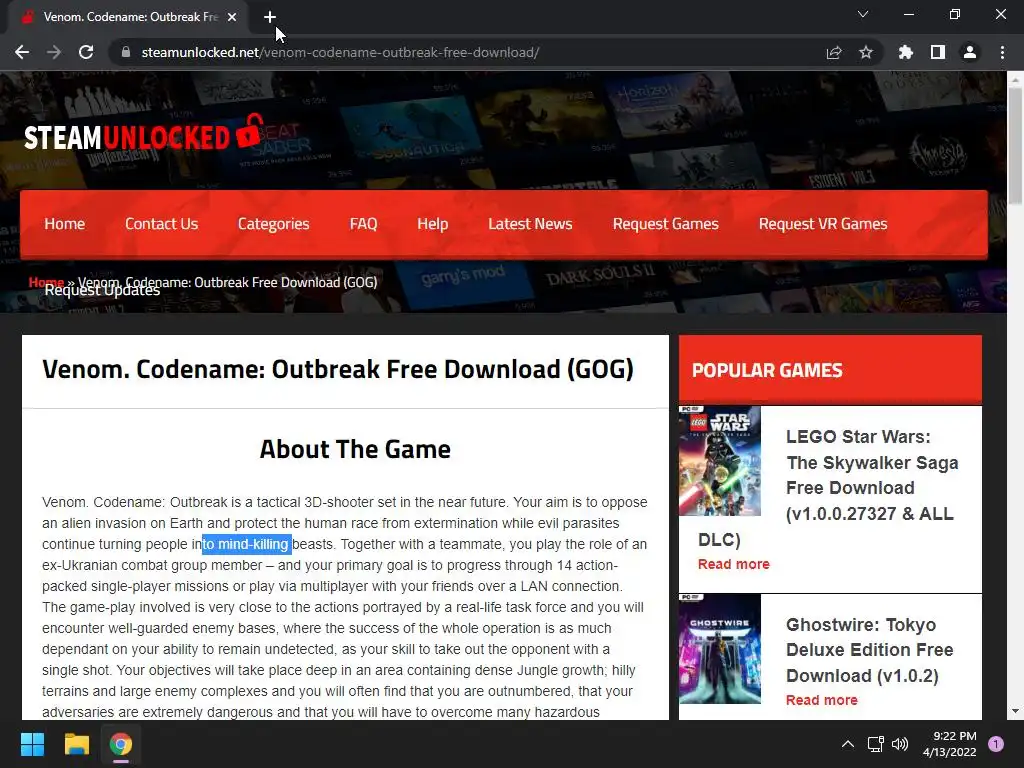Select the Venom Codename Outbreak browser tab

point(127,17)
